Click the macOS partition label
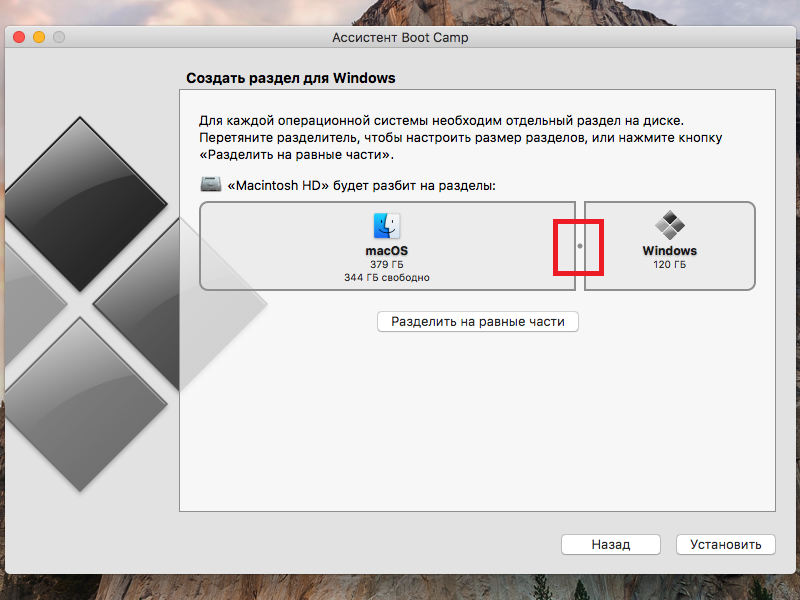 (x=387, y=251)
